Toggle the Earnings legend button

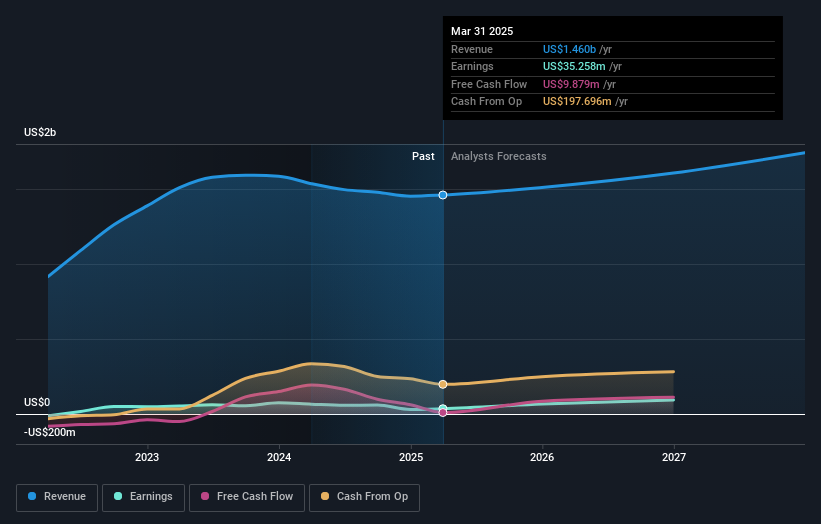click(143, 497)
